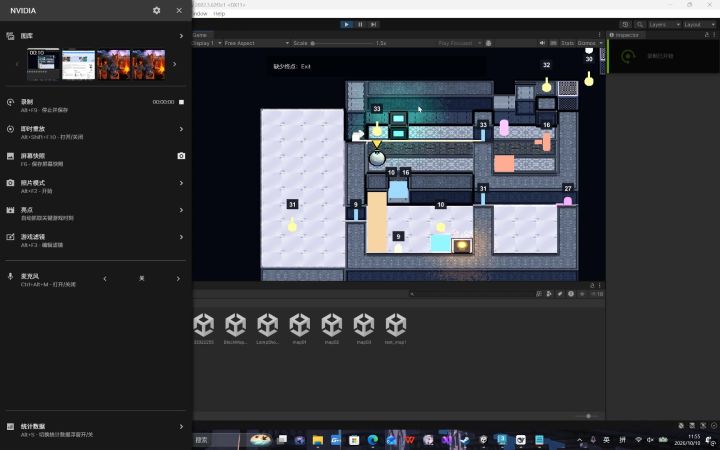Viewport: 720px width, 450px height.
Task: Click the game filter icon
Action: [x=10, y=237]
